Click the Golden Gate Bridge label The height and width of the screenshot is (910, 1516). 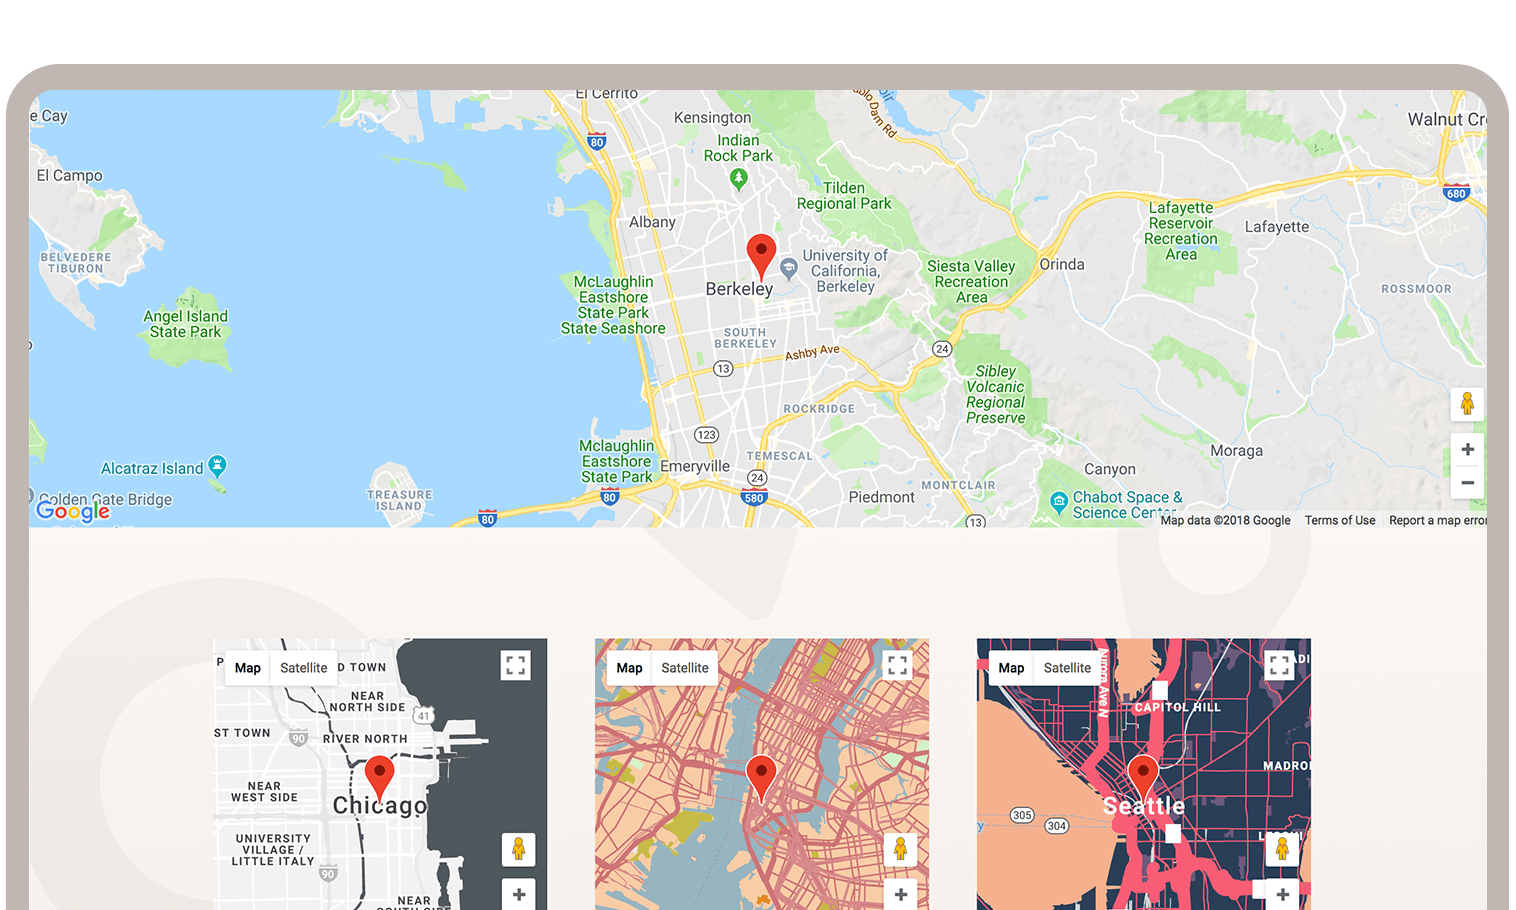(x=105, y=499)
